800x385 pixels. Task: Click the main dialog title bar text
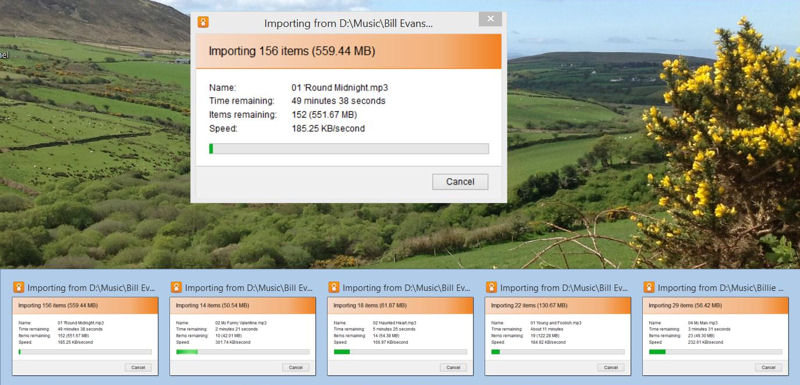coord(348,23)
